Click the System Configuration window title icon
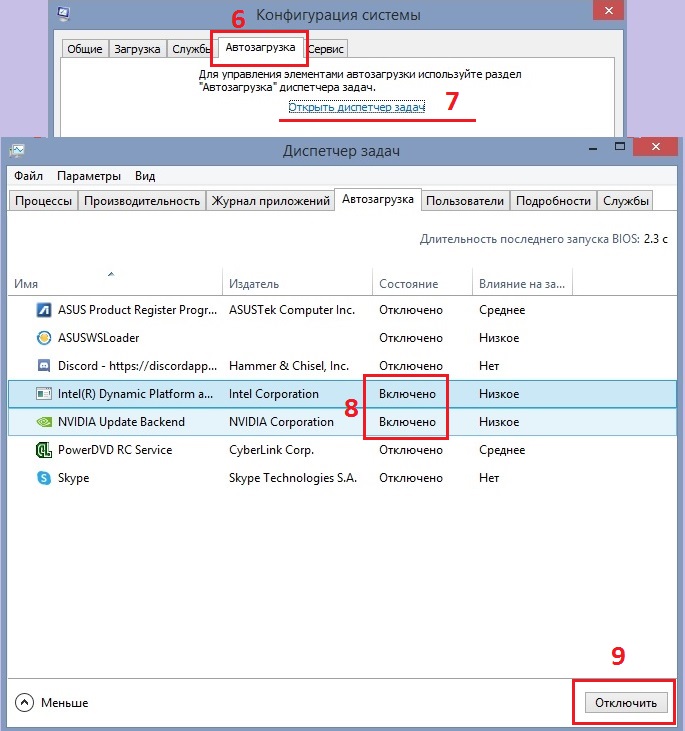Screen dimensions: 685x731 click(x=64, y=13)
